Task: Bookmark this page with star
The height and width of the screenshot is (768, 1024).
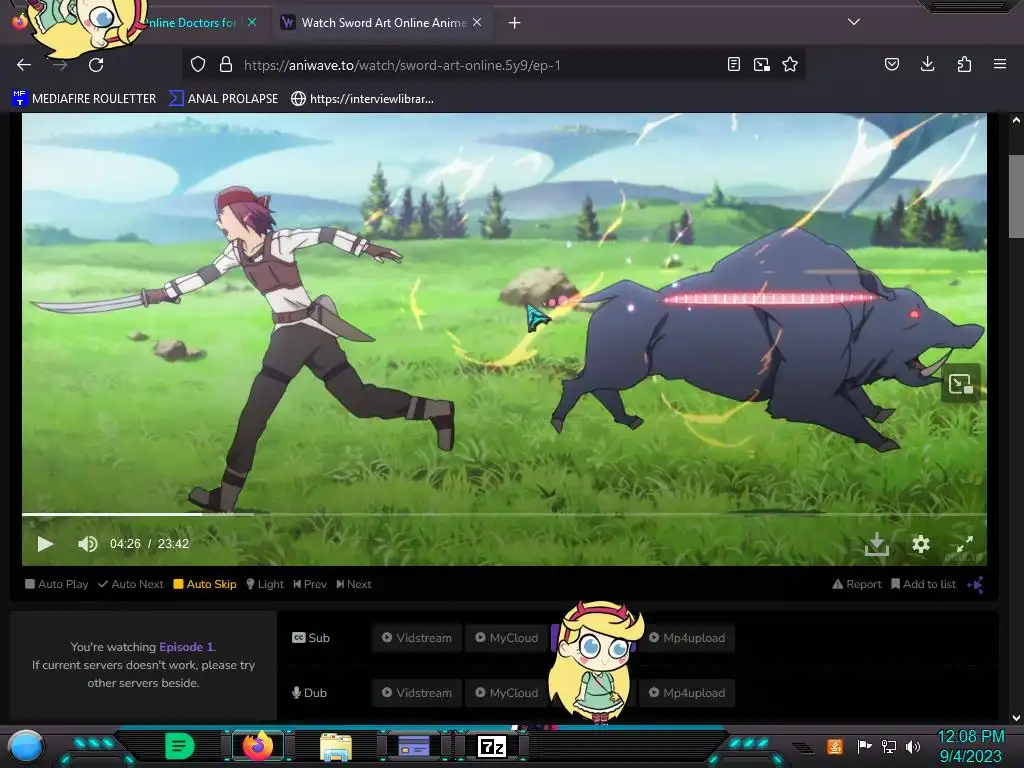Action: [x=790, y=65]
